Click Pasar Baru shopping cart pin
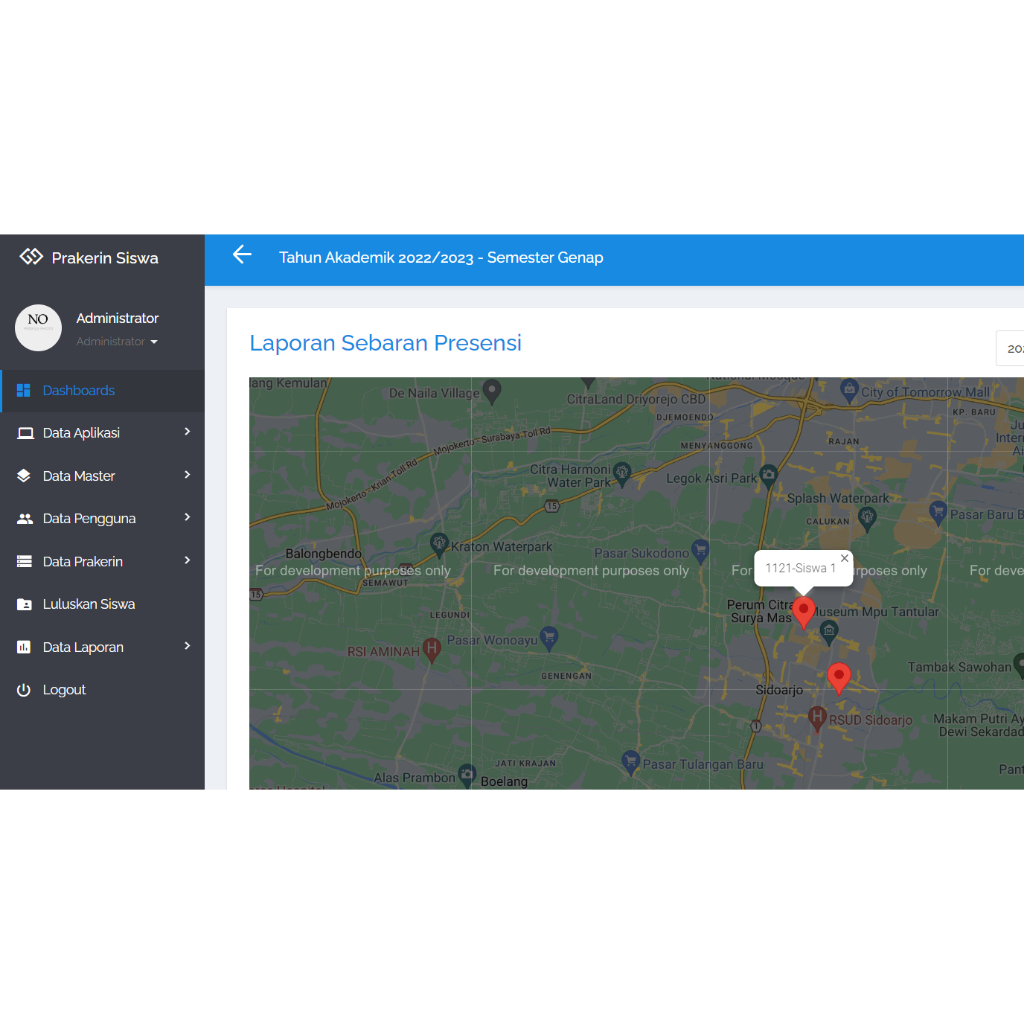Viewport: 1024px width, 1024px height. pyautogui.click(x=938, y=513)
